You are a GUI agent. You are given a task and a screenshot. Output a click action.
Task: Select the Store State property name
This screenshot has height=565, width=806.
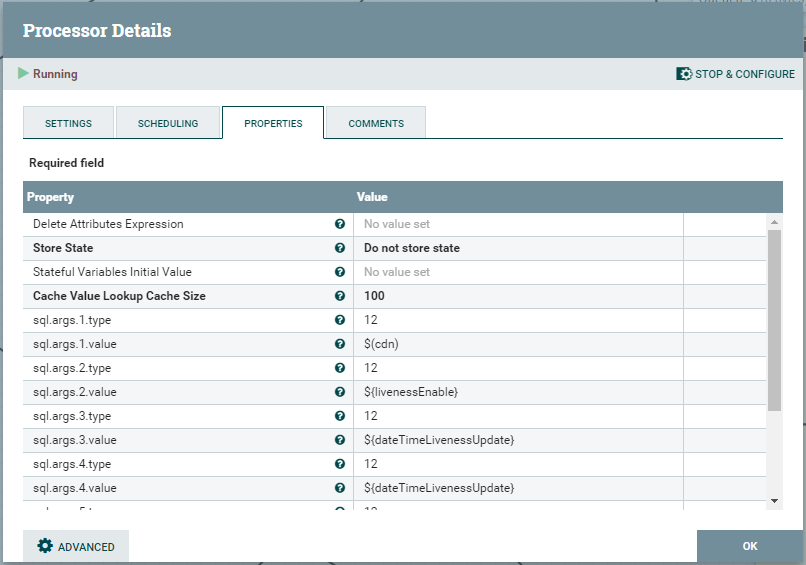point(63,248)
